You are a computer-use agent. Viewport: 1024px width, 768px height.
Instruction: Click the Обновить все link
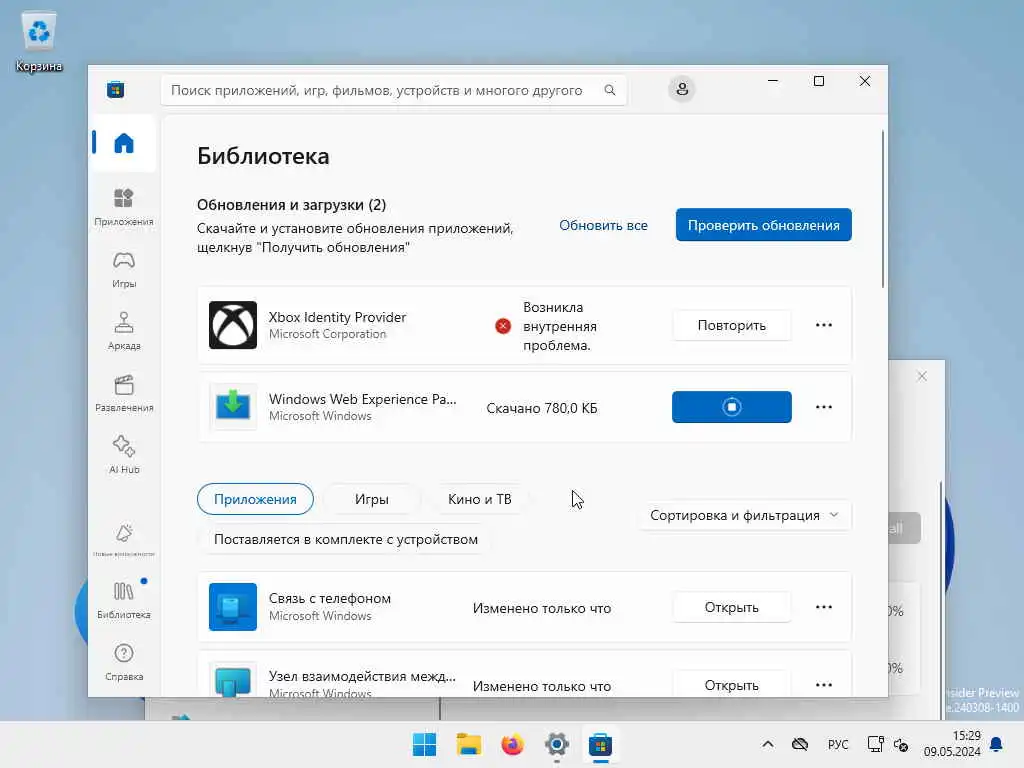point(603,225)
